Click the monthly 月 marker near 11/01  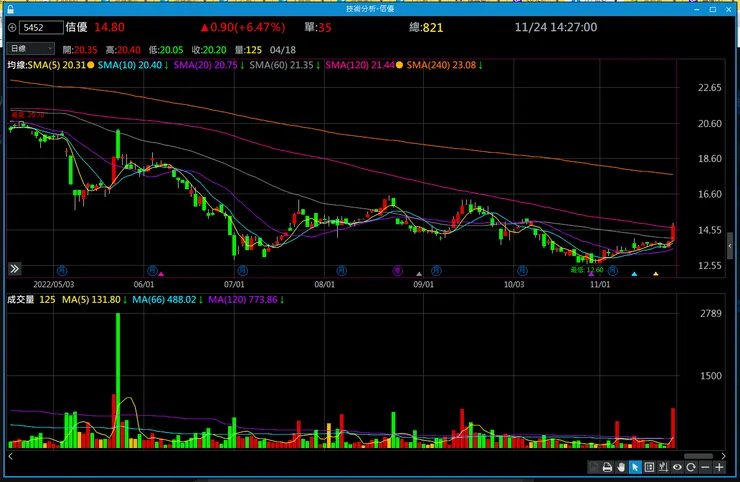coord(613,271)
